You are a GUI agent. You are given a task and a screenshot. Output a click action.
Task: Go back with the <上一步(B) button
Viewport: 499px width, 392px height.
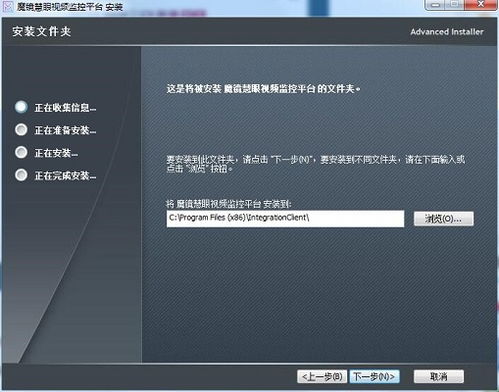click(322, 377)
